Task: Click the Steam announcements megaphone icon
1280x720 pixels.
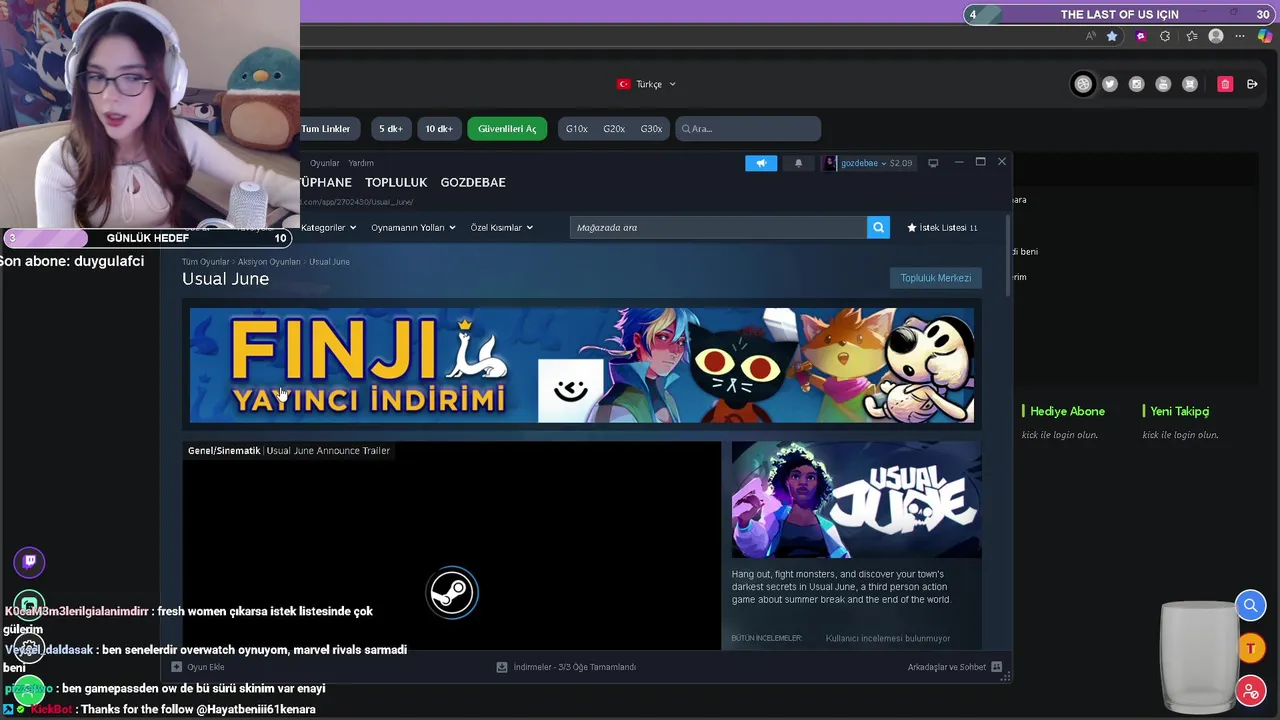Action: click(761, 163)
